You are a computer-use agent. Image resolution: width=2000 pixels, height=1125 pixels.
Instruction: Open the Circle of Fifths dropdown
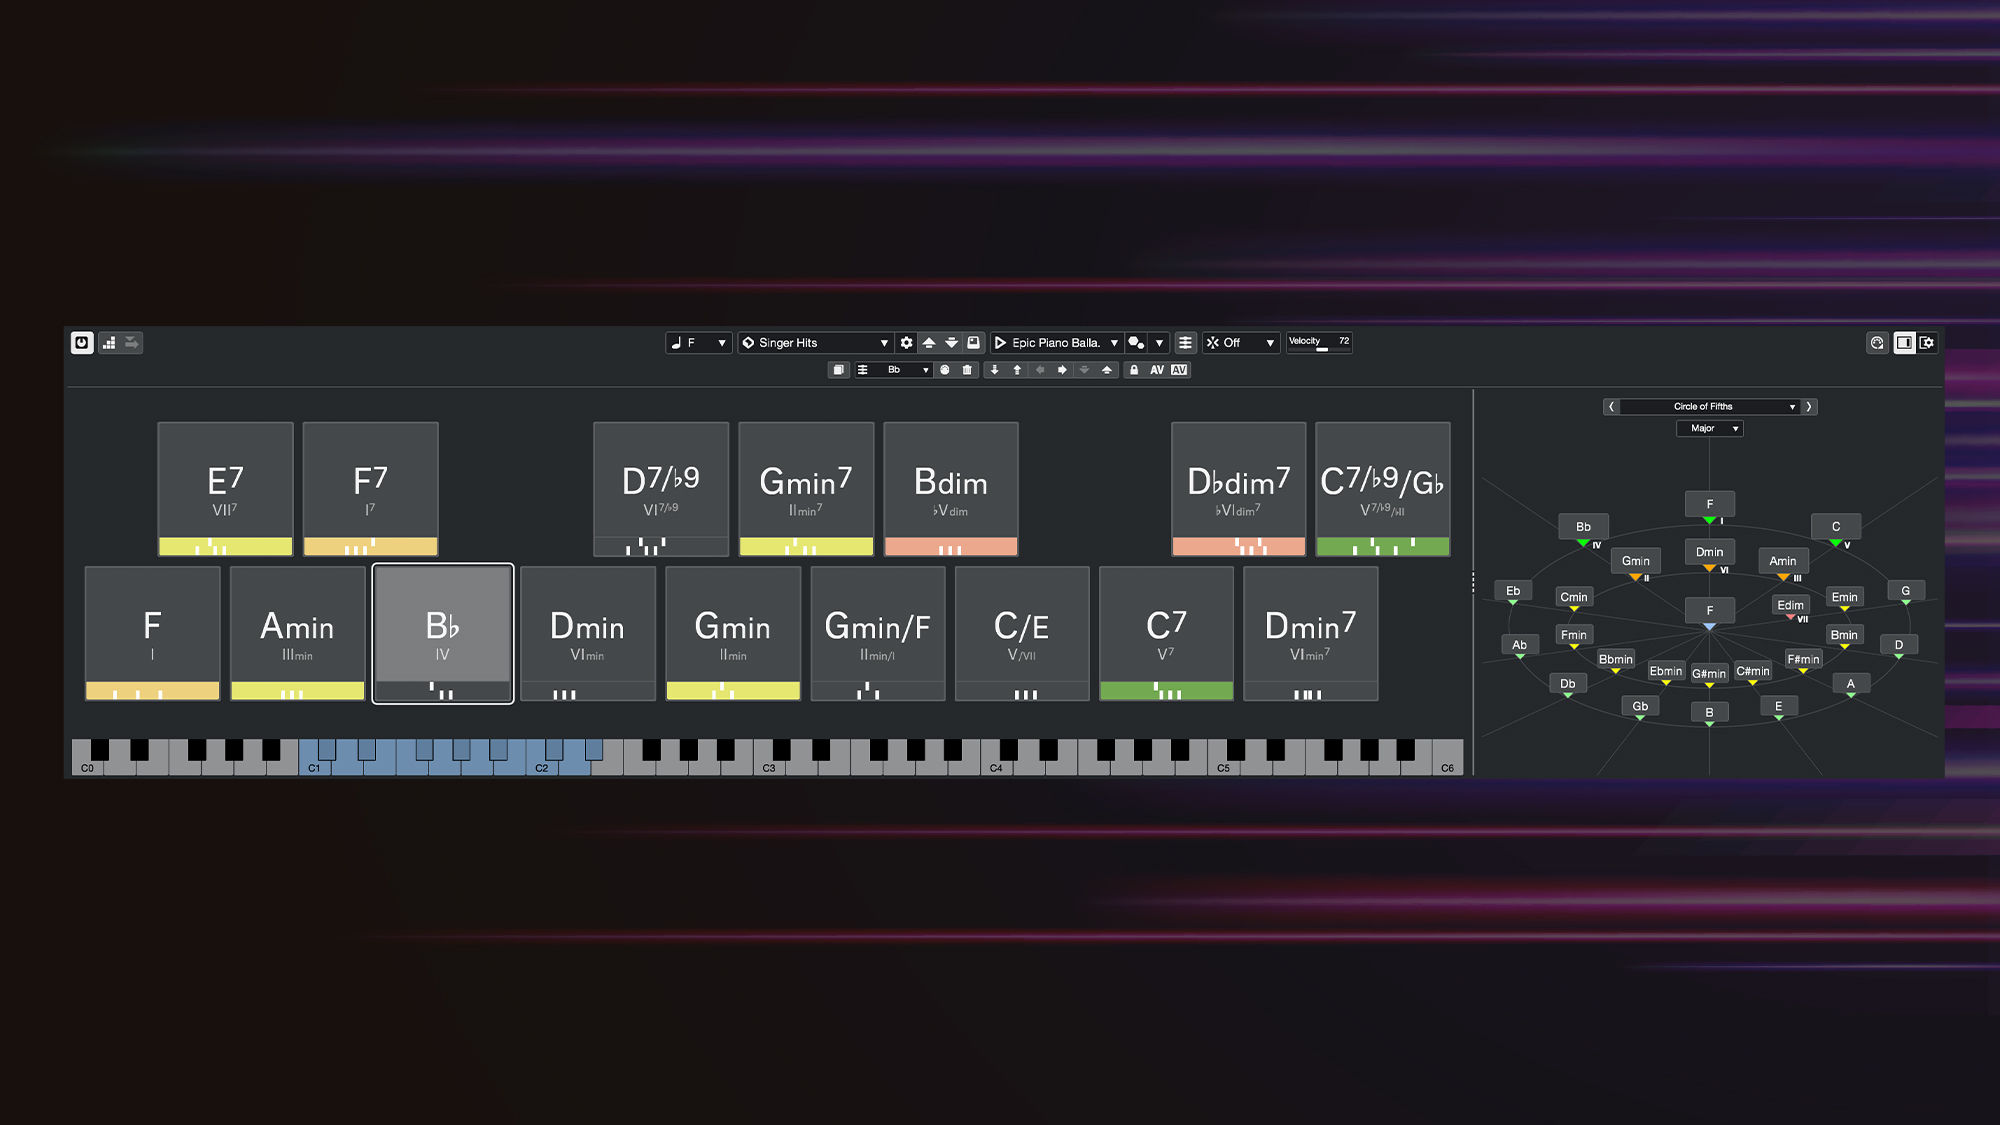click(x=1710, y=407)
